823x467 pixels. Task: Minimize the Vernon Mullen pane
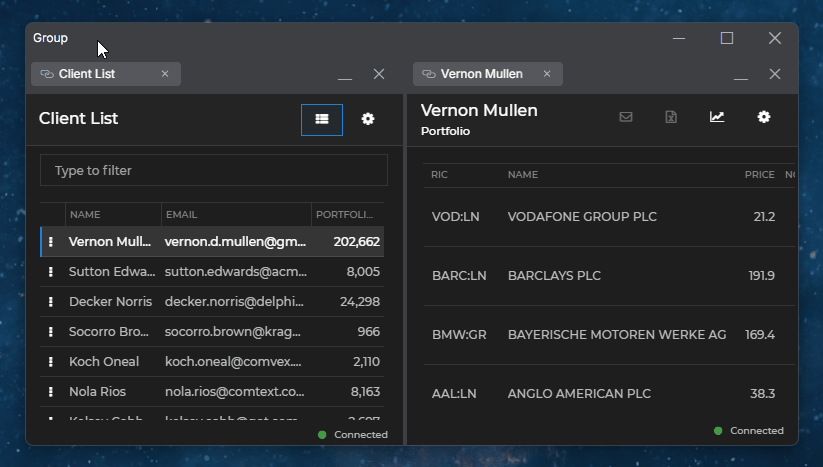coord(741,79)
